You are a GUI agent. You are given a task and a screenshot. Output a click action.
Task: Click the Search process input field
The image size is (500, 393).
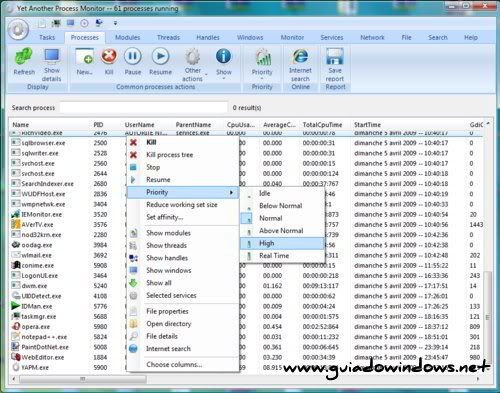[144, 108]
